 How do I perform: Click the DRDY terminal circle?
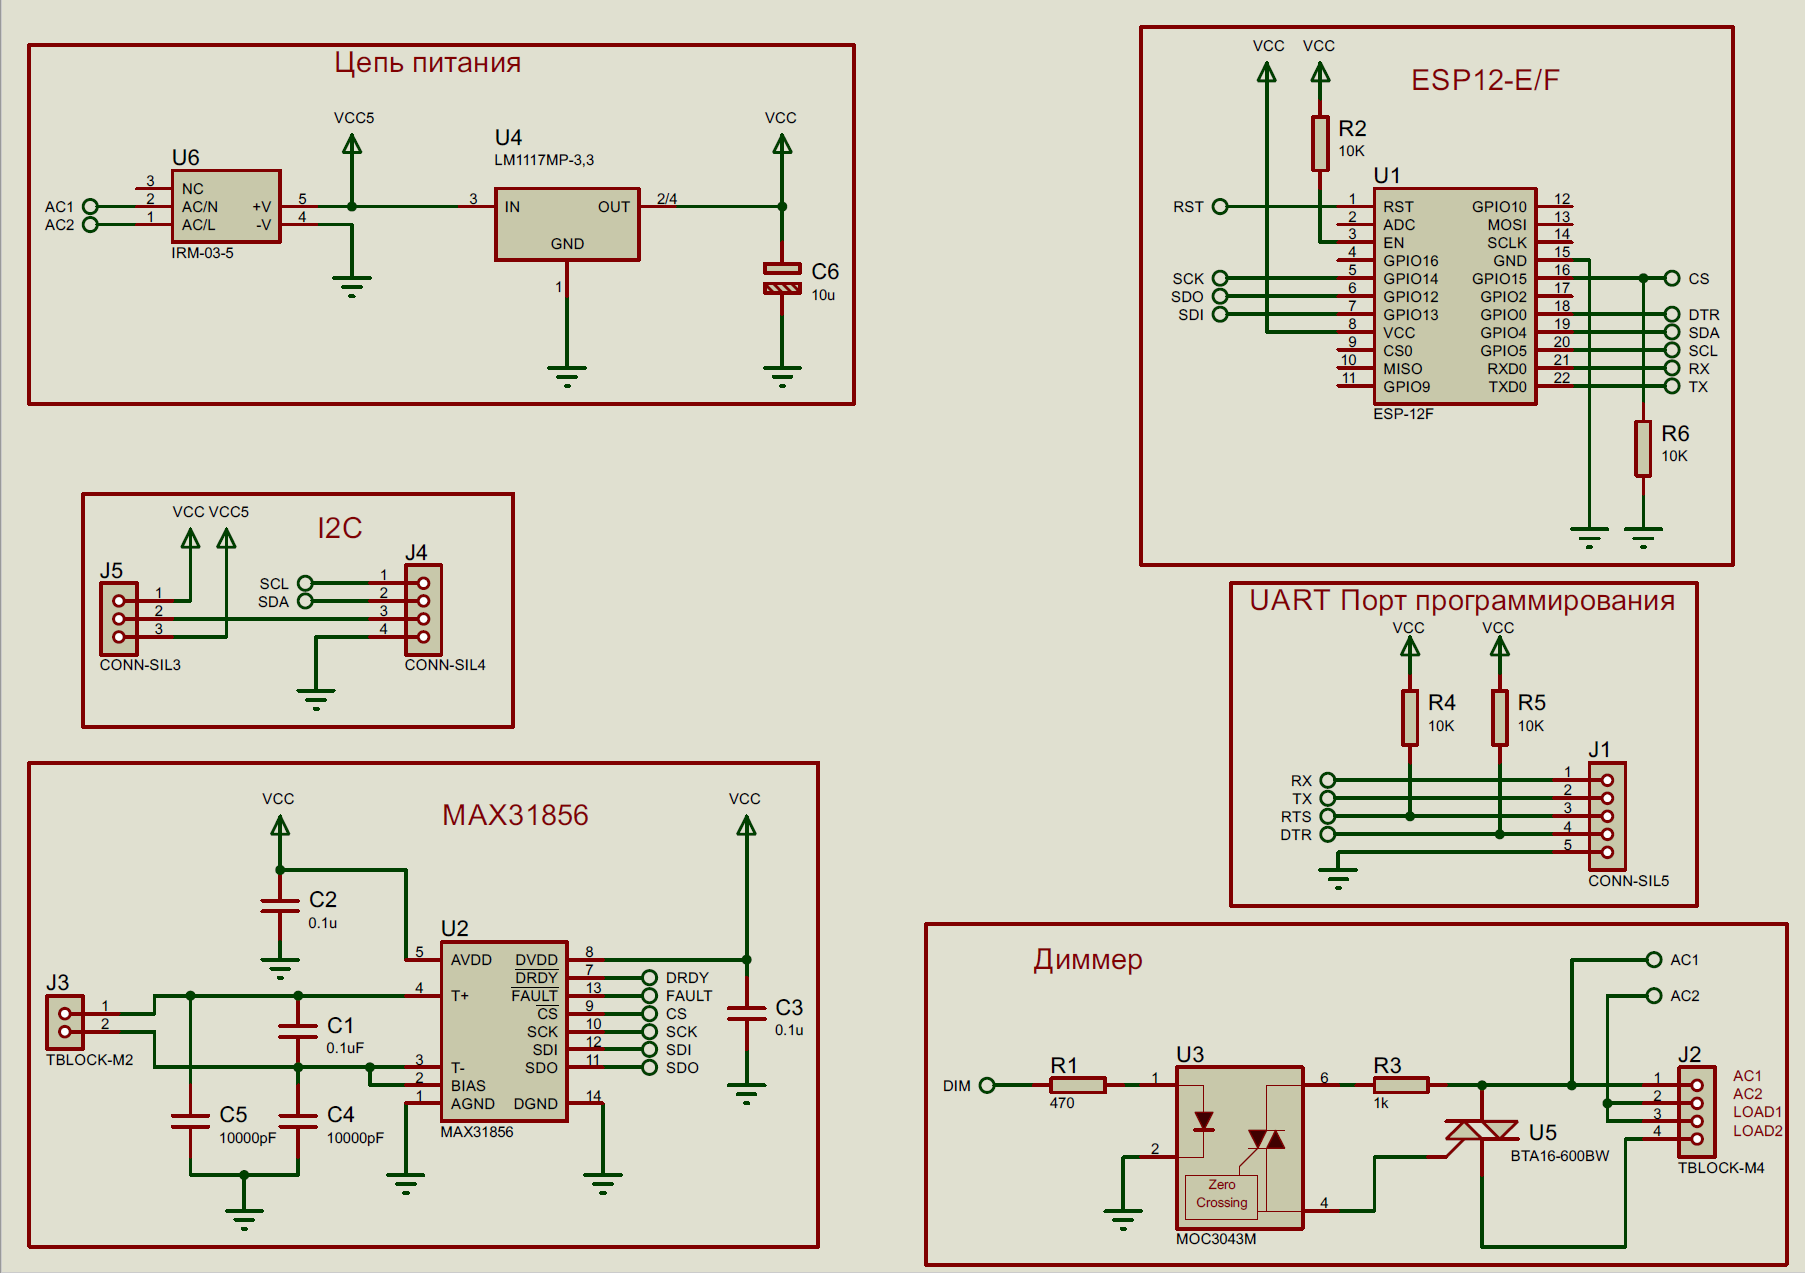point(650,978)
